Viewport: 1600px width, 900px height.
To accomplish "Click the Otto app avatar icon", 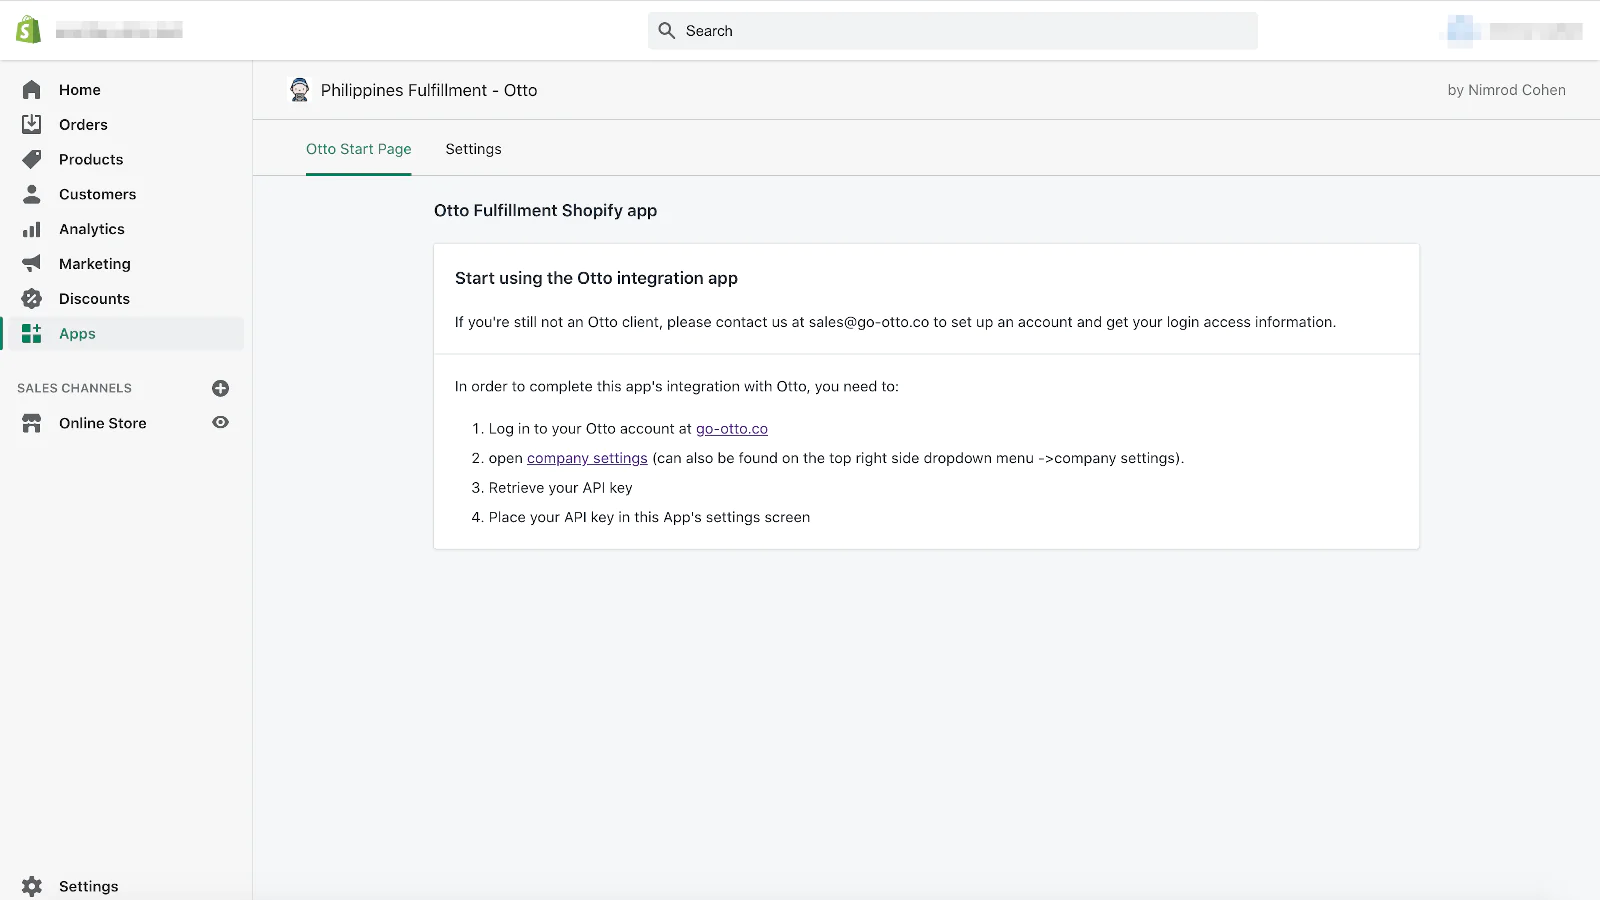I will click(x=299, y=90).
